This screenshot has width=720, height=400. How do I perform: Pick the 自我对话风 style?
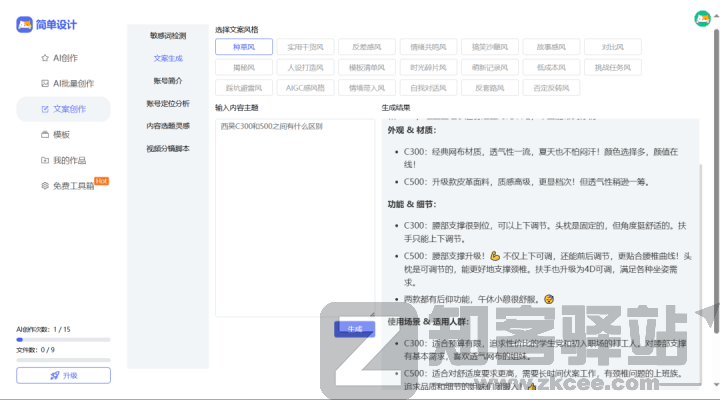pos(428,88)
